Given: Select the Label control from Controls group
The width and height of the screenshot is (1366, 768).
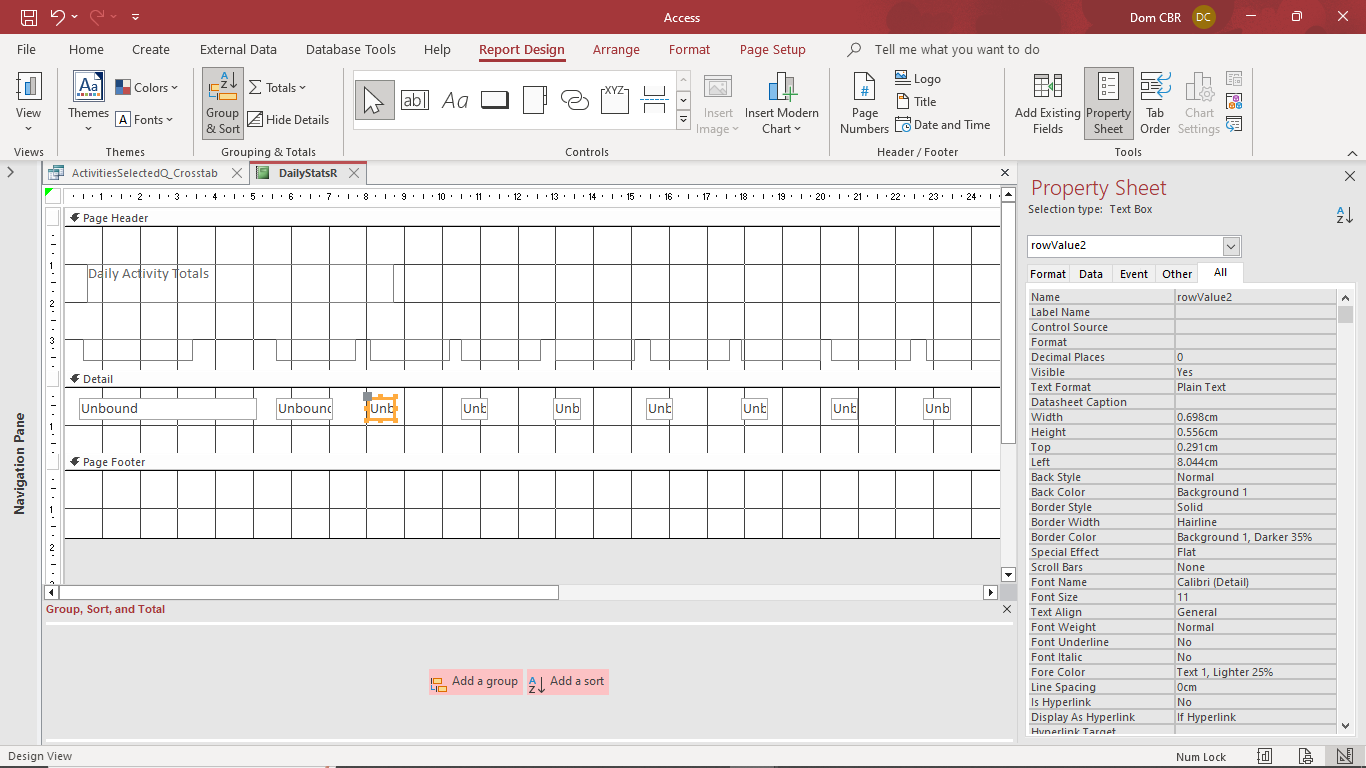Looking at the screenshot, I should click(x=457, y=99).
